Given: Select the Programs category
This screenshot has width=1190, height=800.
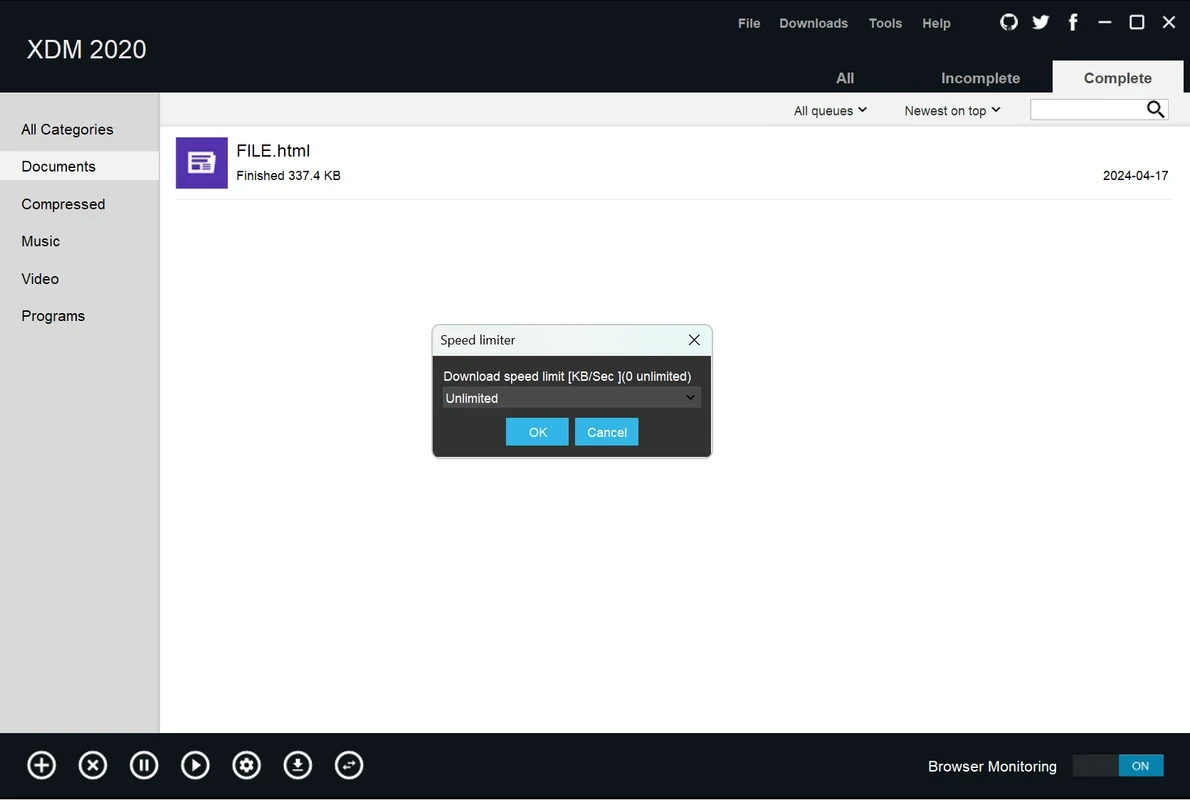Looking at the screenshot, I should (x=80, y=316).
